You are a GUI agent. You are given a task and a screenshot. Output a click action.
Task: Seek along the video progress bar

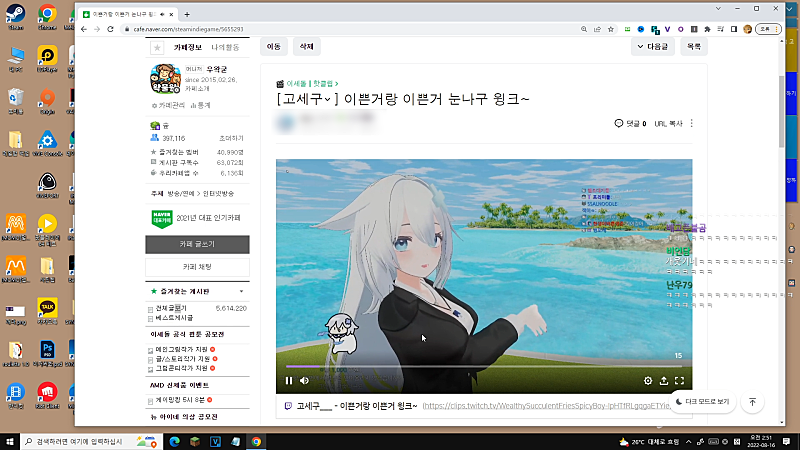click(484, 366)
